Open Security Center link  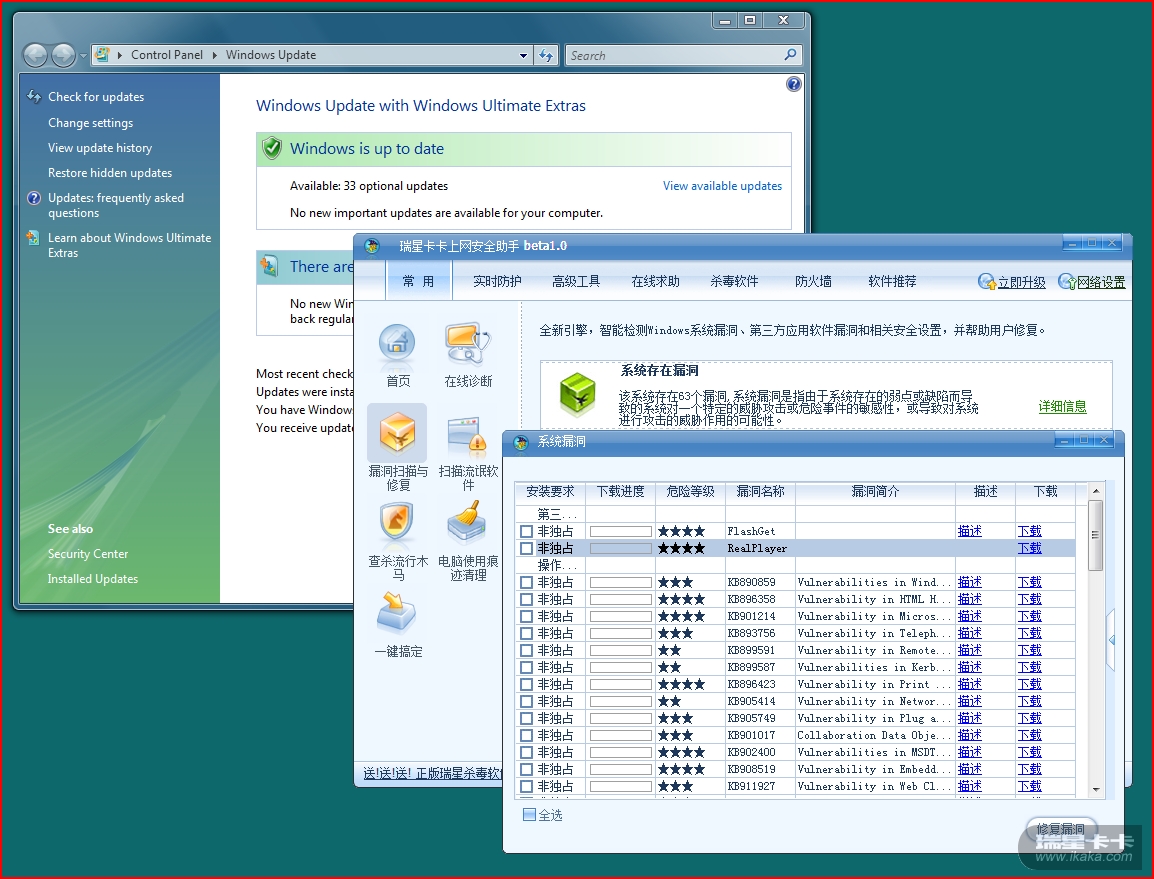[88, 554]
